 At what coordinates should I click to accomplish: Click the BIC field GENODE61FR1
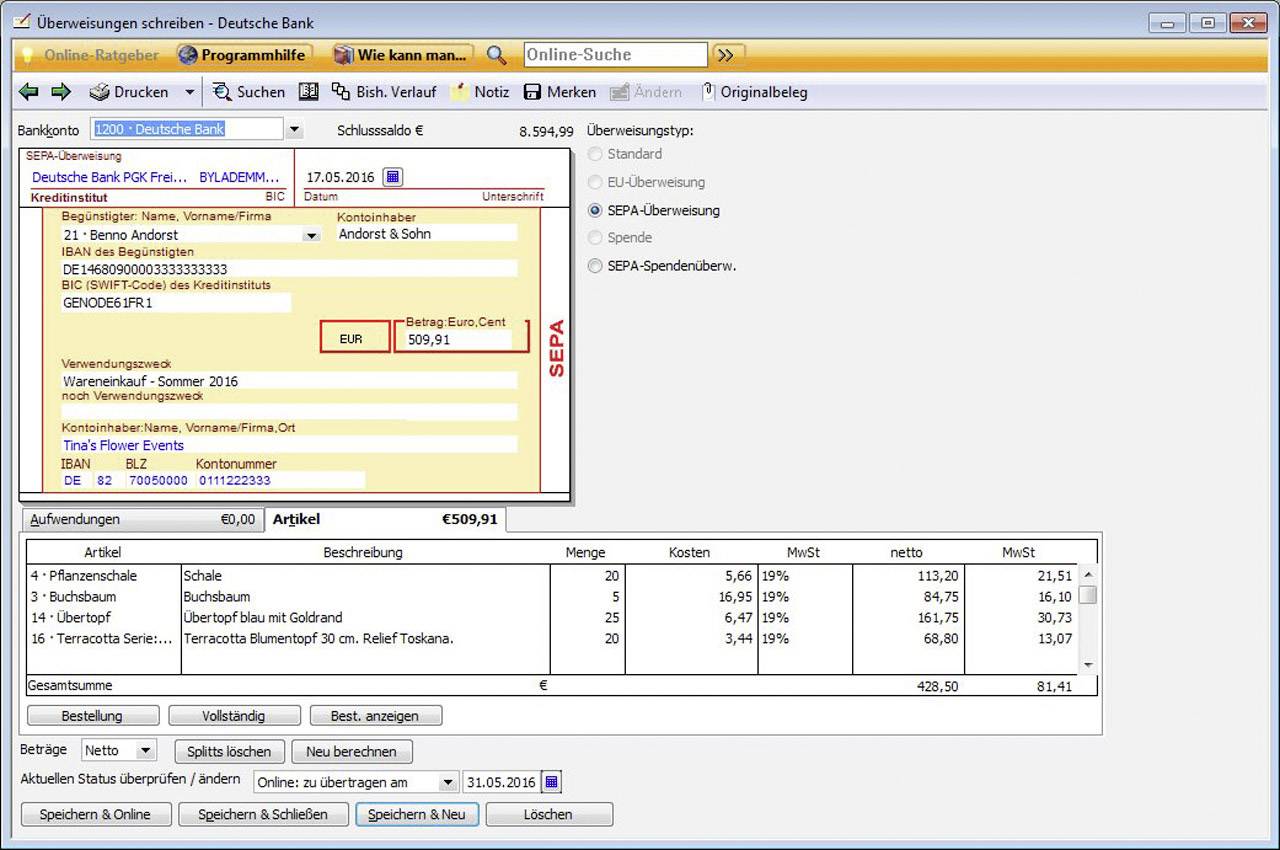pyautogui.click(x=176, y=302)
